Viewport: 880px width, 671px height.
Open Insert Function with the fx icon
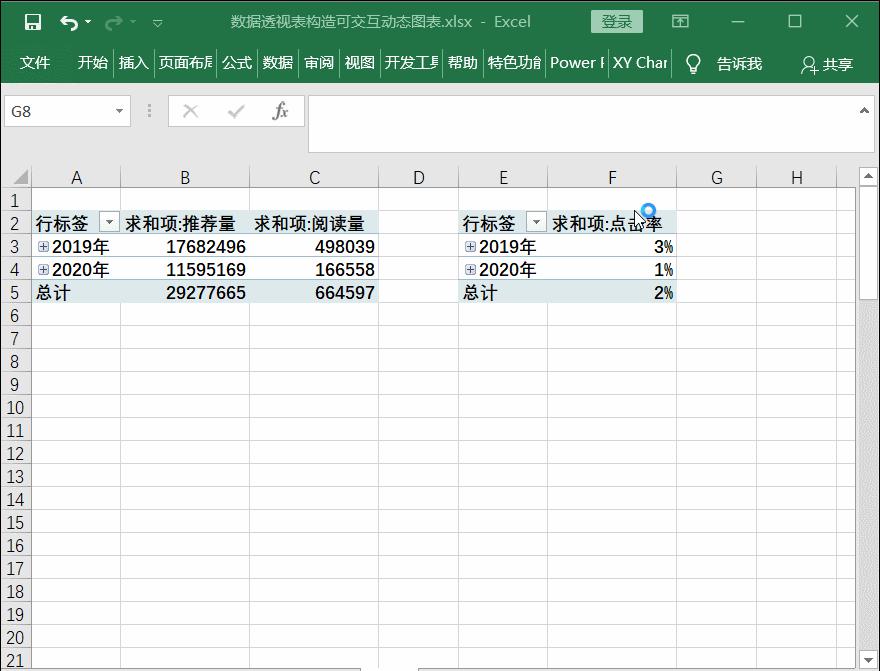coord(280,111)
